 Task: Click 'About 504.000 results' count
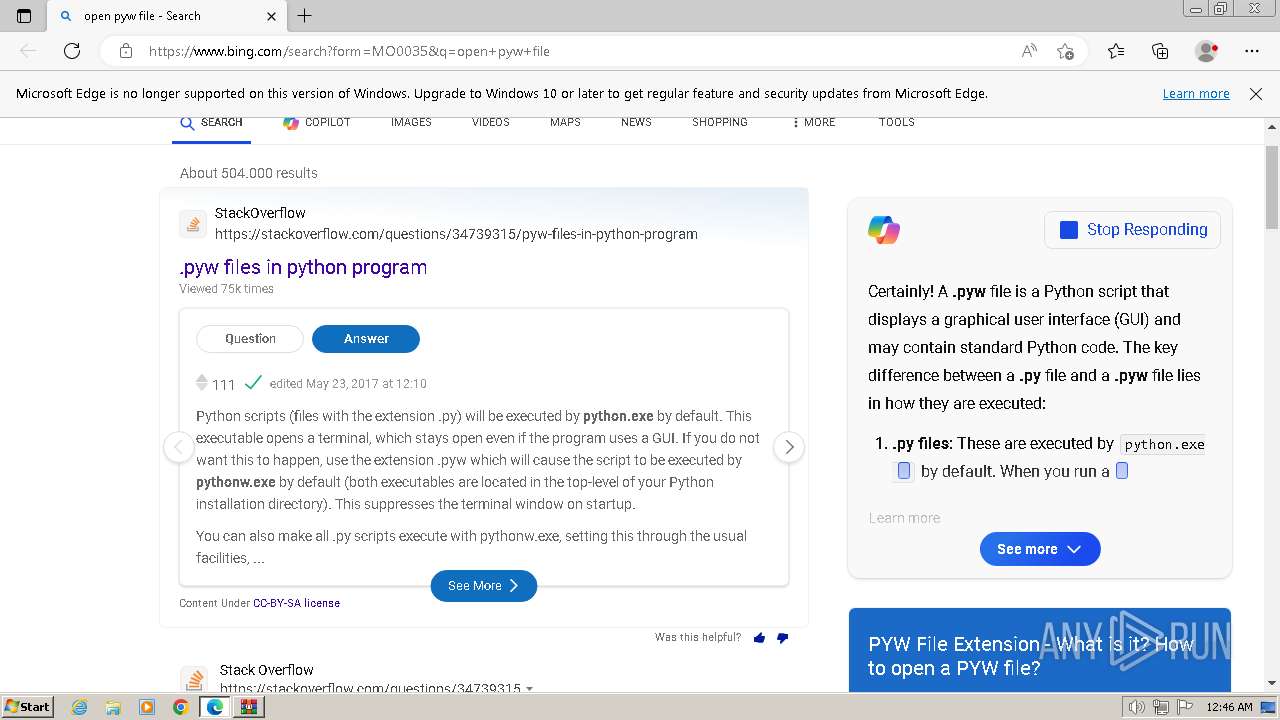[249, 173]
